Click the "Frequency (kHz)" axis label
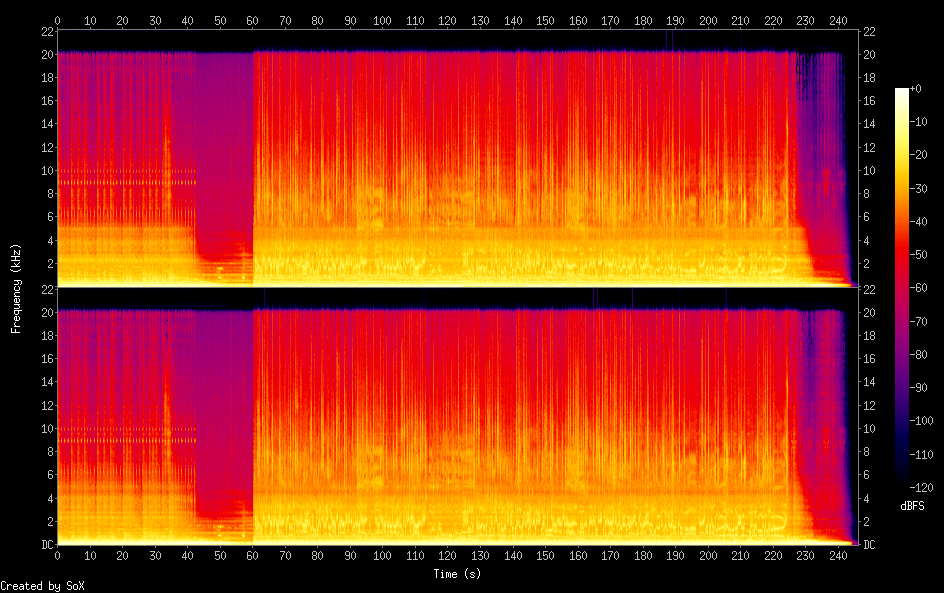 click(x=16, y=288)
